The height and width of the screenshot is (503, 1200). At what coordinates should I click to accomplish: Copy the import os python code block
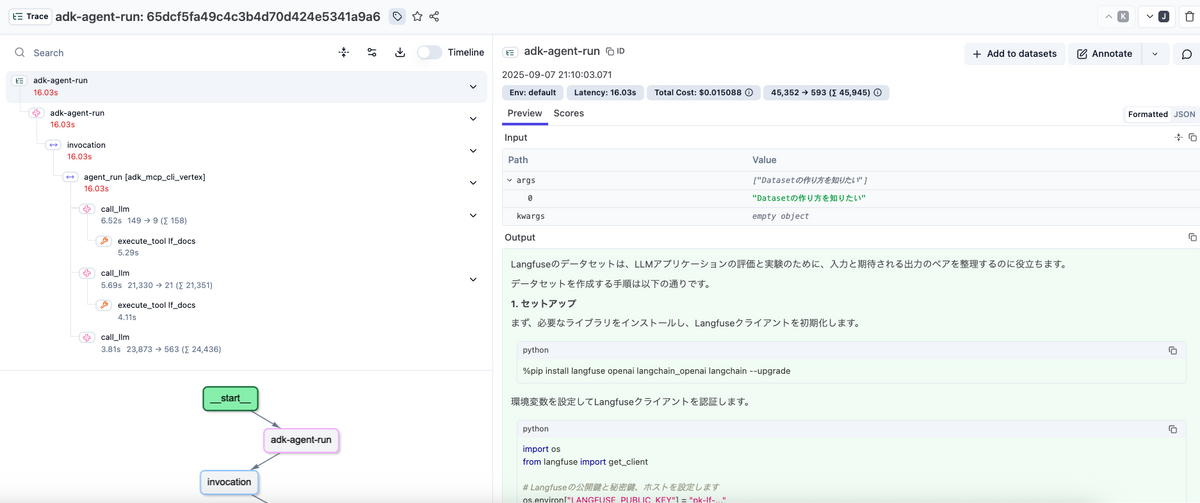pyautogui.click(x=1173, y=428)
